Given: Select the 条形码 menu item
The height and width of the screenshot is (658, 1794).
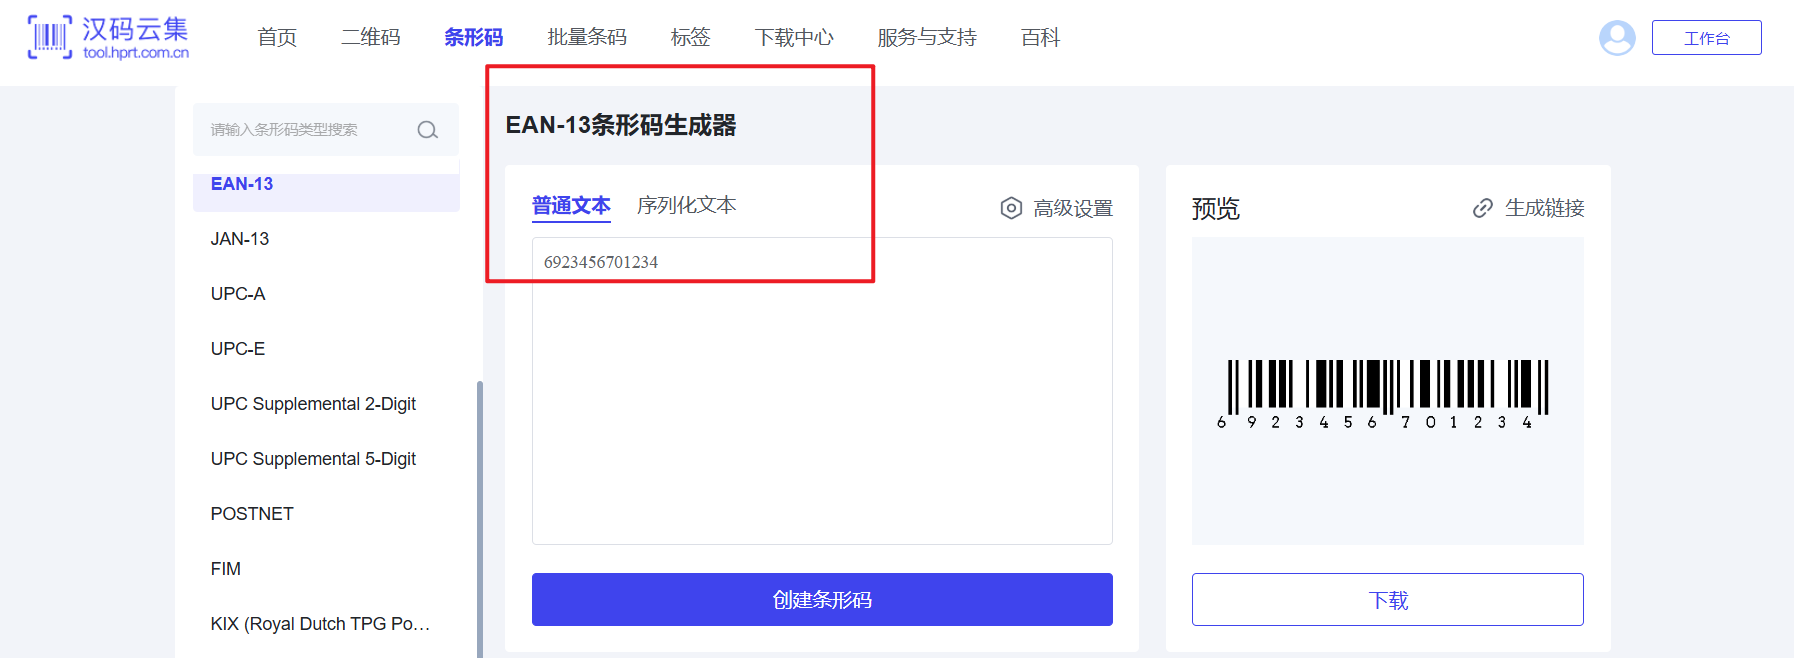Looking at the screenshot, I should pyautogui.click(x=474, y=37).
